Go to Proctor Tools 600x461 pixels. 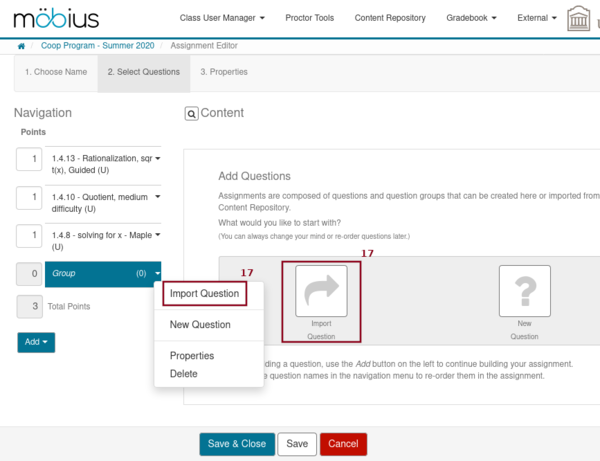tap(310, 18)
